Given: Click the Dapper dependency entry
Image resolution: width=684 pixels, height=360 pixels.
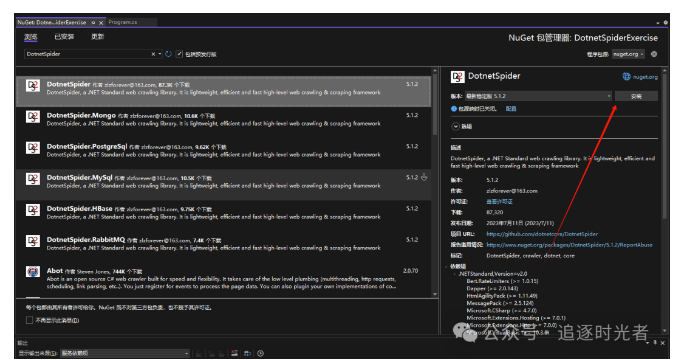Looking at the screenshot, I should (x=492, y=288).
